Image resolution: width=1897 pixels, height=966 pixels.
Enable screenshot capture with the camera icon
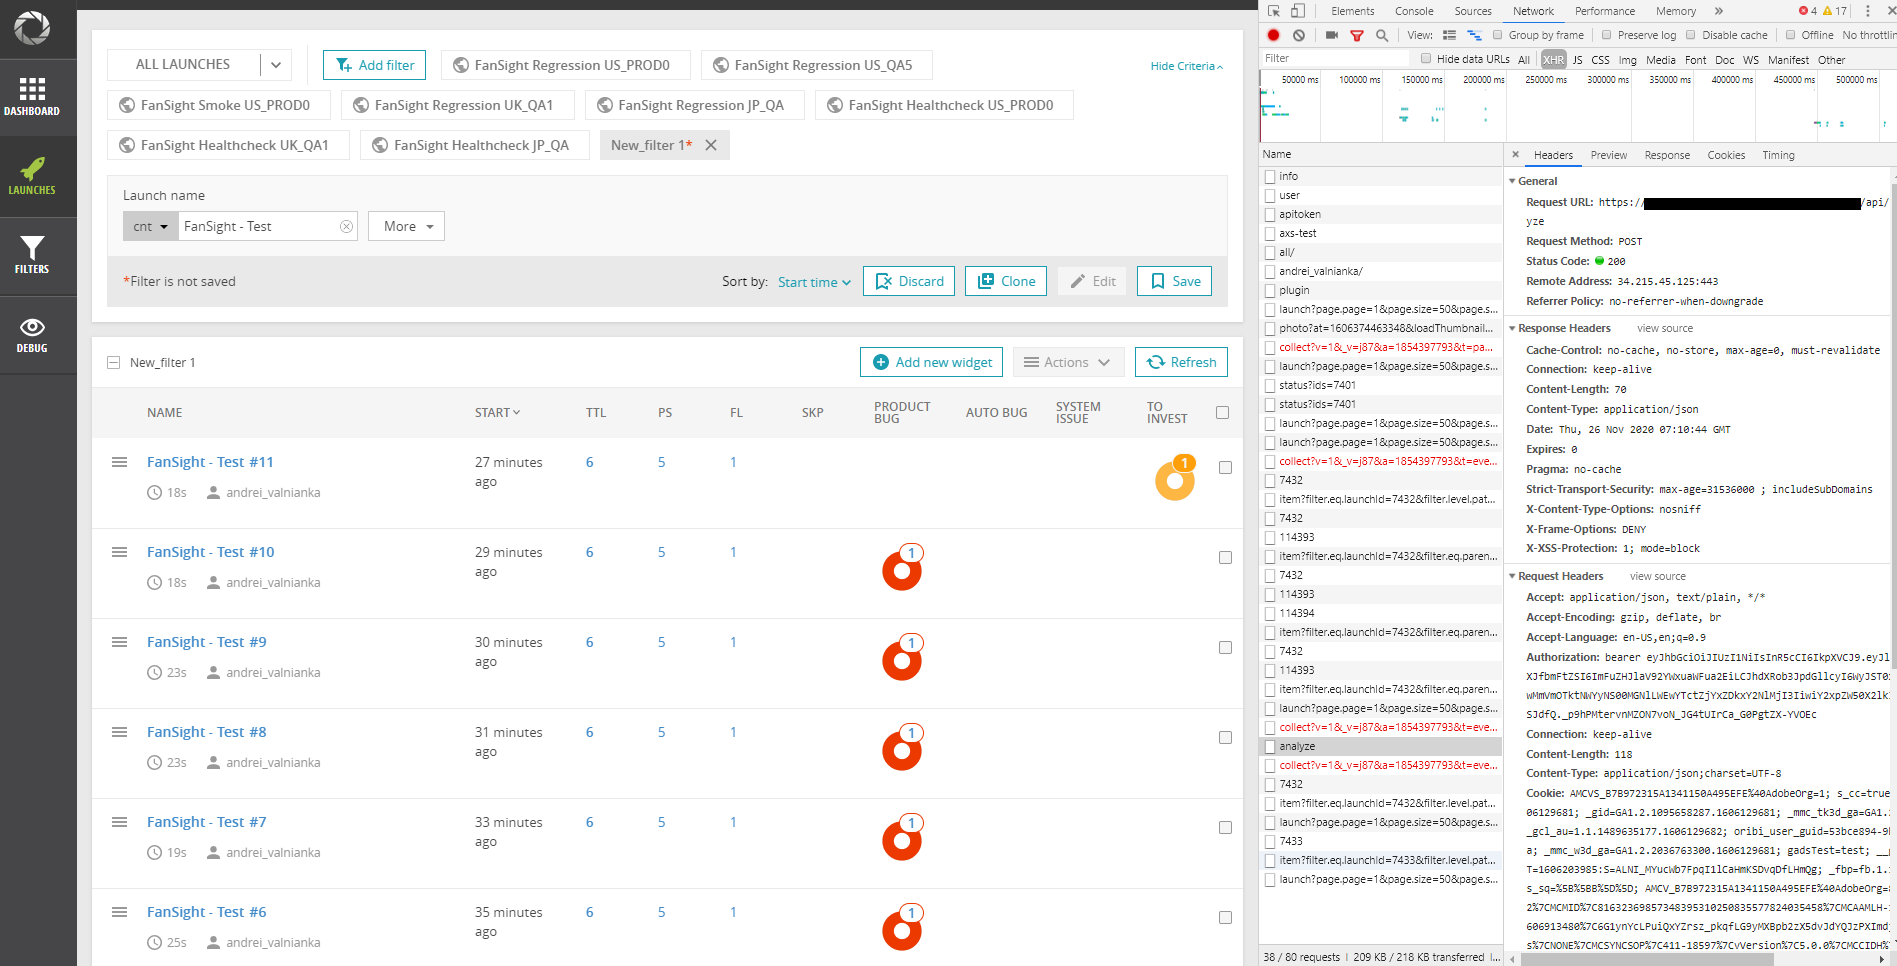point(1330,35)
